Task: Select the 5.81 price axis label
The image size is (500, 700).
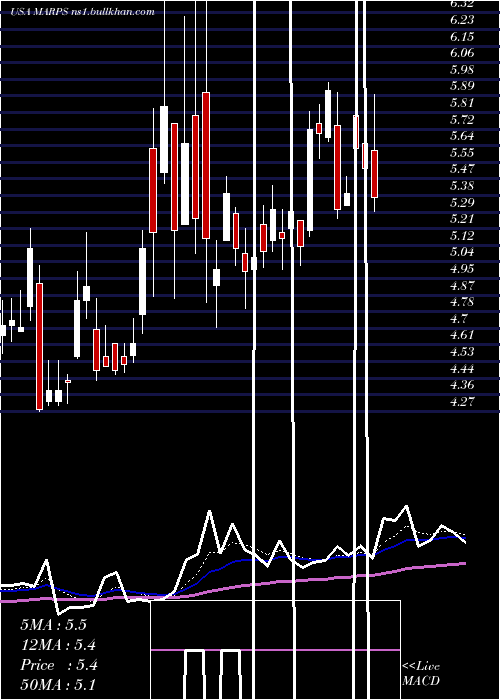Action: pos(462,103)
